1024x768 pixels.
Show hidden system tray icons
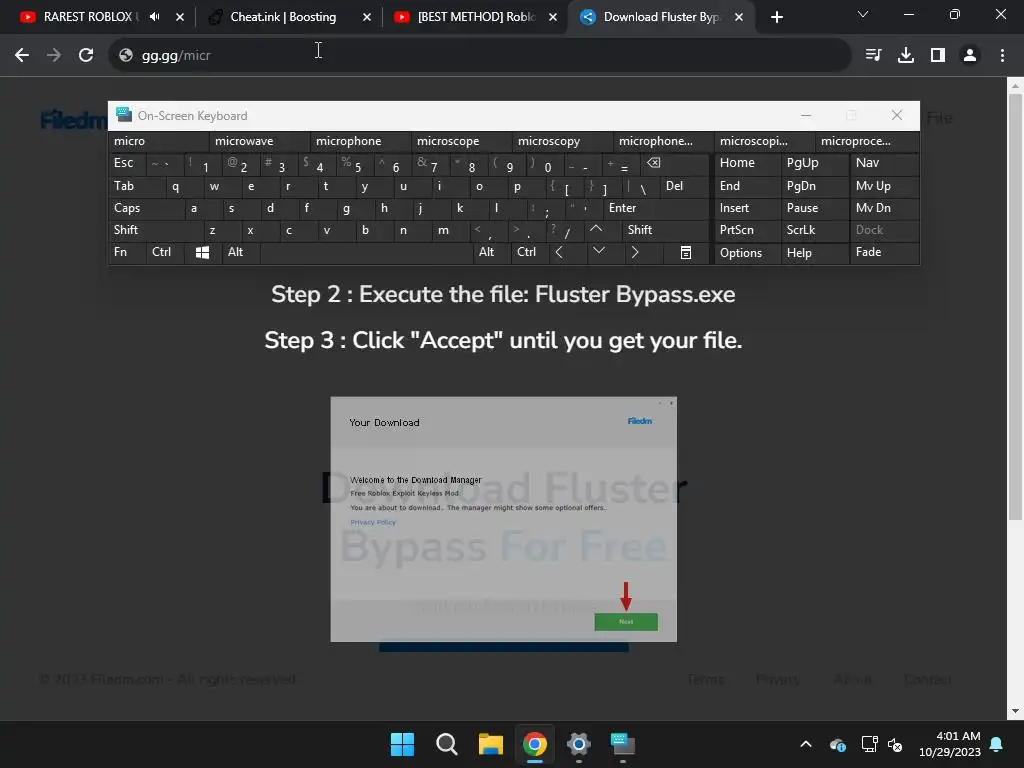(806, 744)
